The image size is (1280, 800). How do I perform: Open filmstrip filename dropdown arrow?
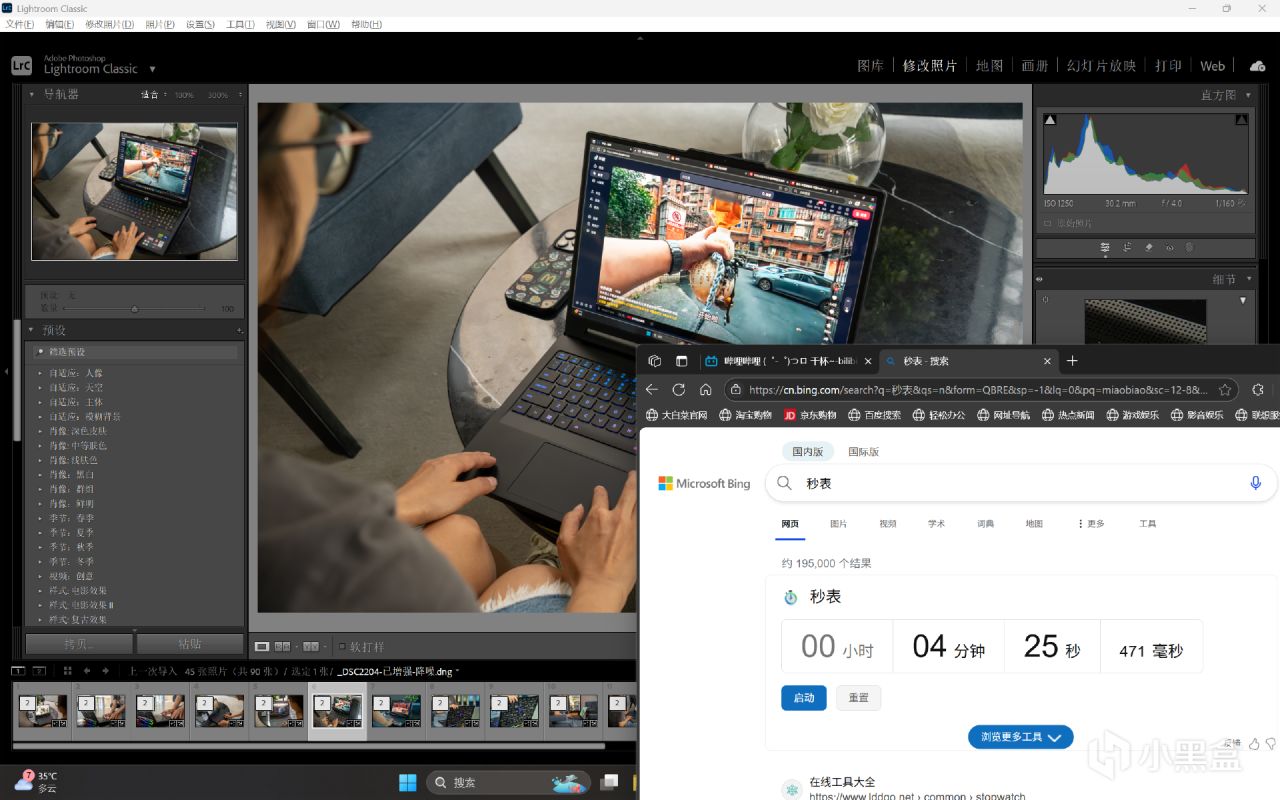click(458, 671)
